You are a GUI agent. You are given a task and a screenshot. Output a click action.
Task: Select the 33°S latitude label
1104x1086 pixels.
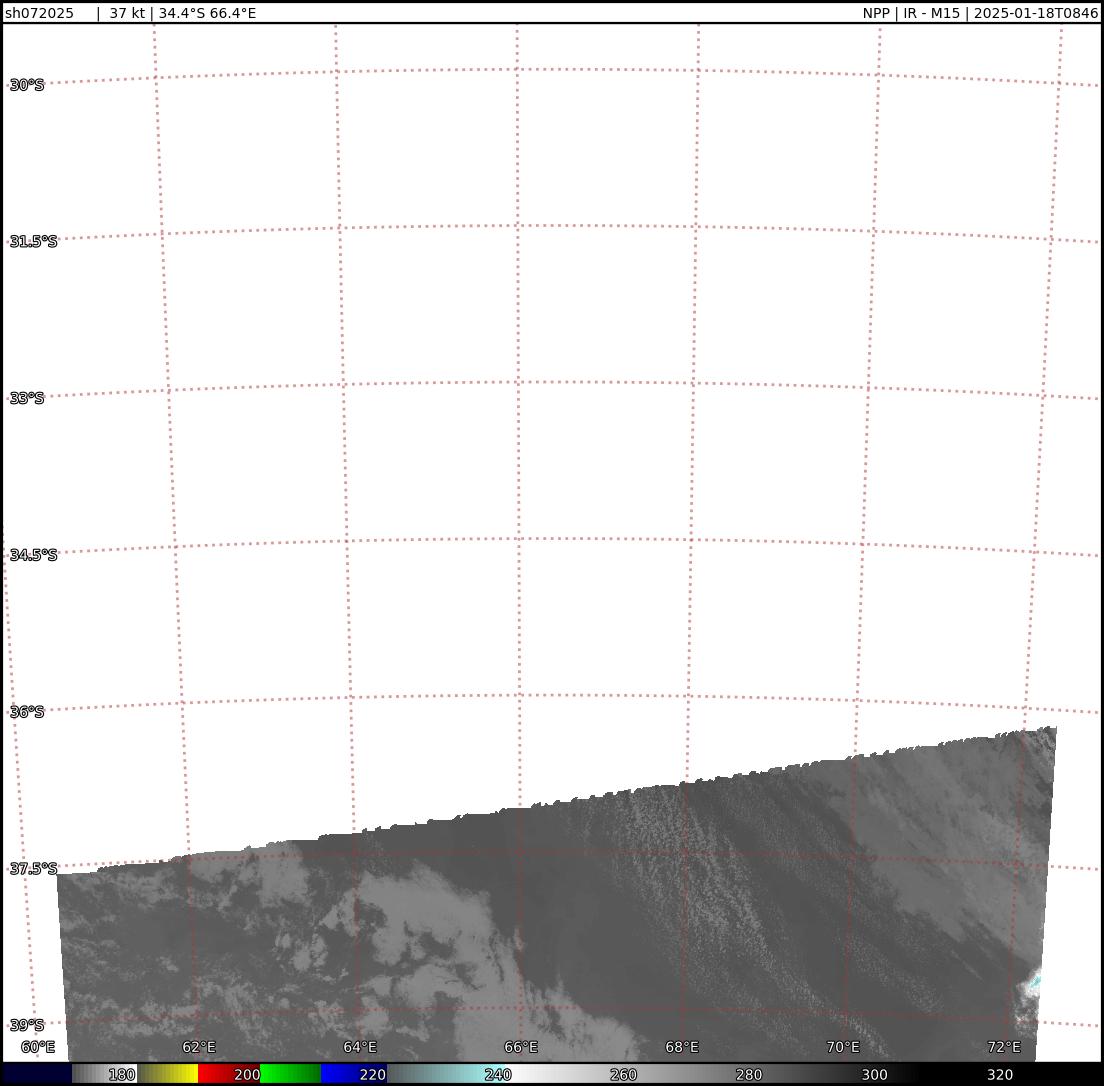click(27, 399)
